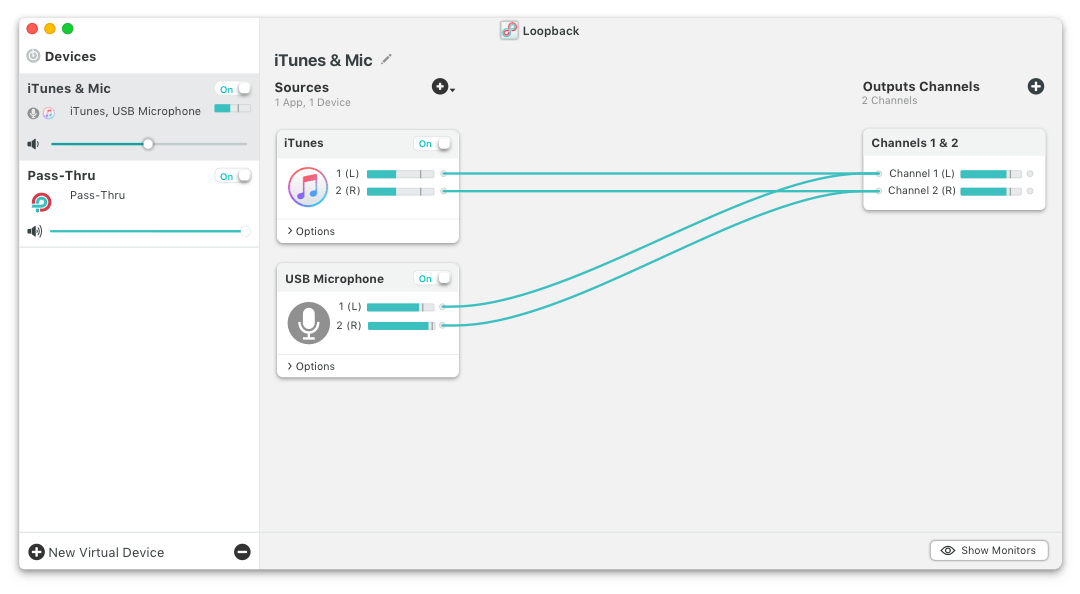
Task: Expand Options in the iTunes source card
Action: pos(311,231)
